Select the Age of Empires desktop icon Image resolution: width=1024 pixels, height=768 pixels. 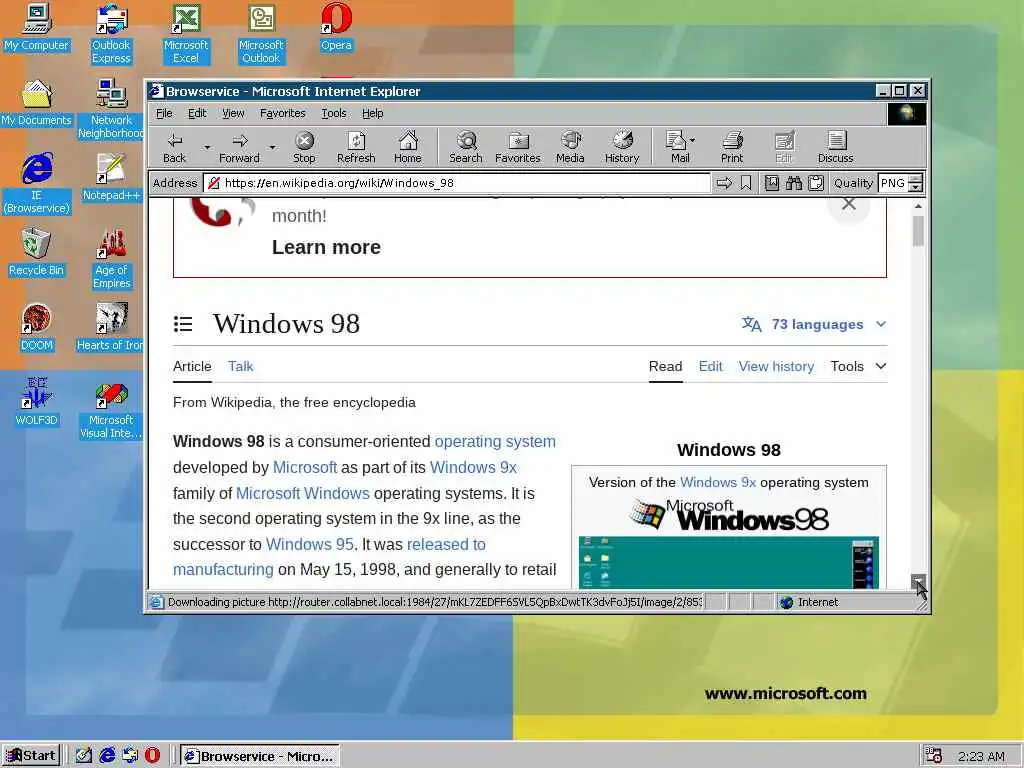coord(112,259)
